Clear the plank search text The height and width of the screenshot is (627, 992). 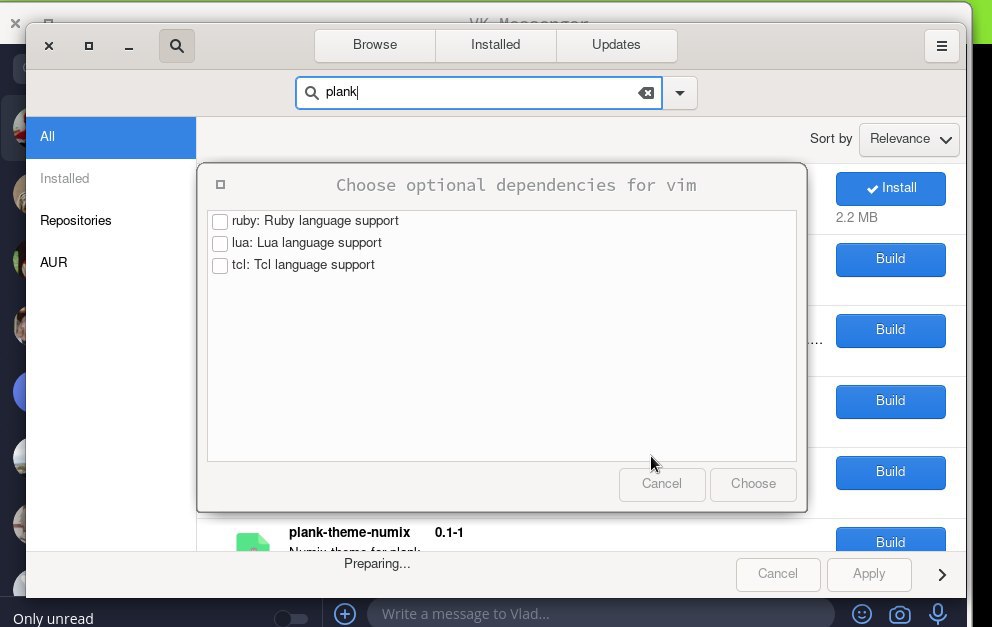coord(645,93)
